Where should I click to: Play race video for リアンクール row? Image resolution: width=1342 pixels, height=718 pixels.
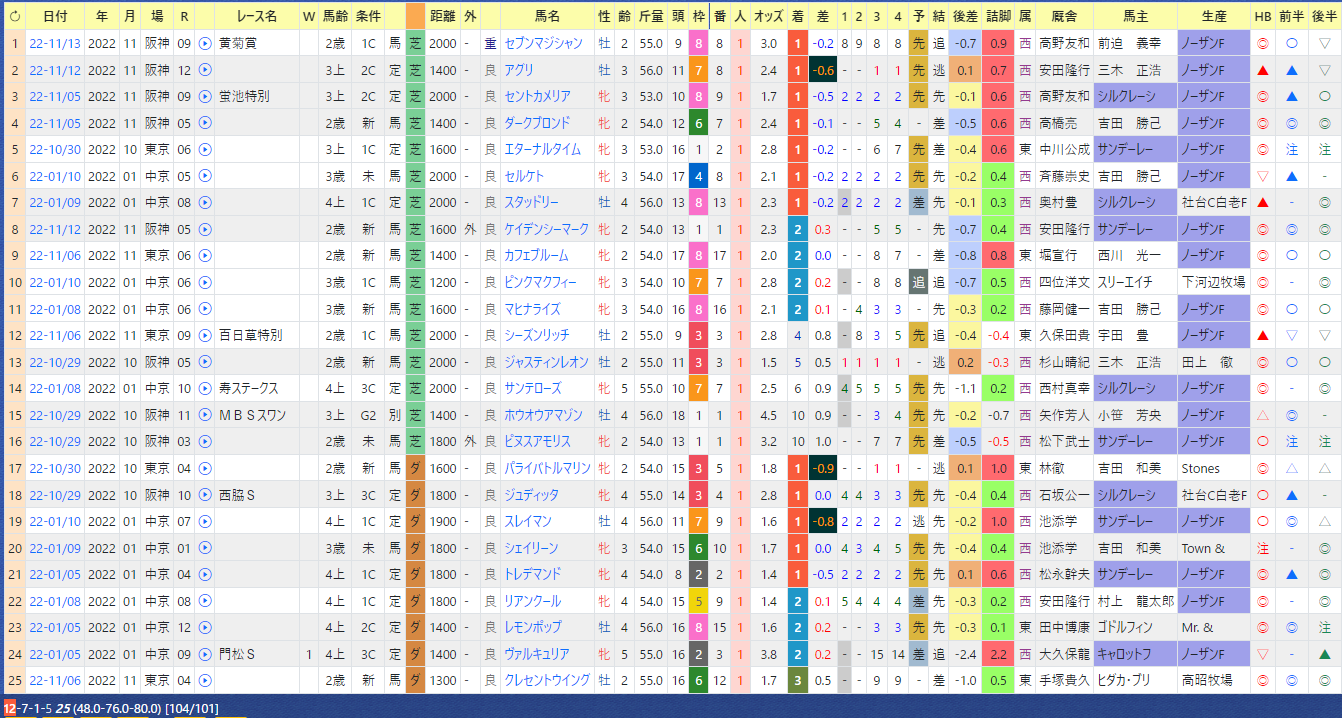pos(205,601)
